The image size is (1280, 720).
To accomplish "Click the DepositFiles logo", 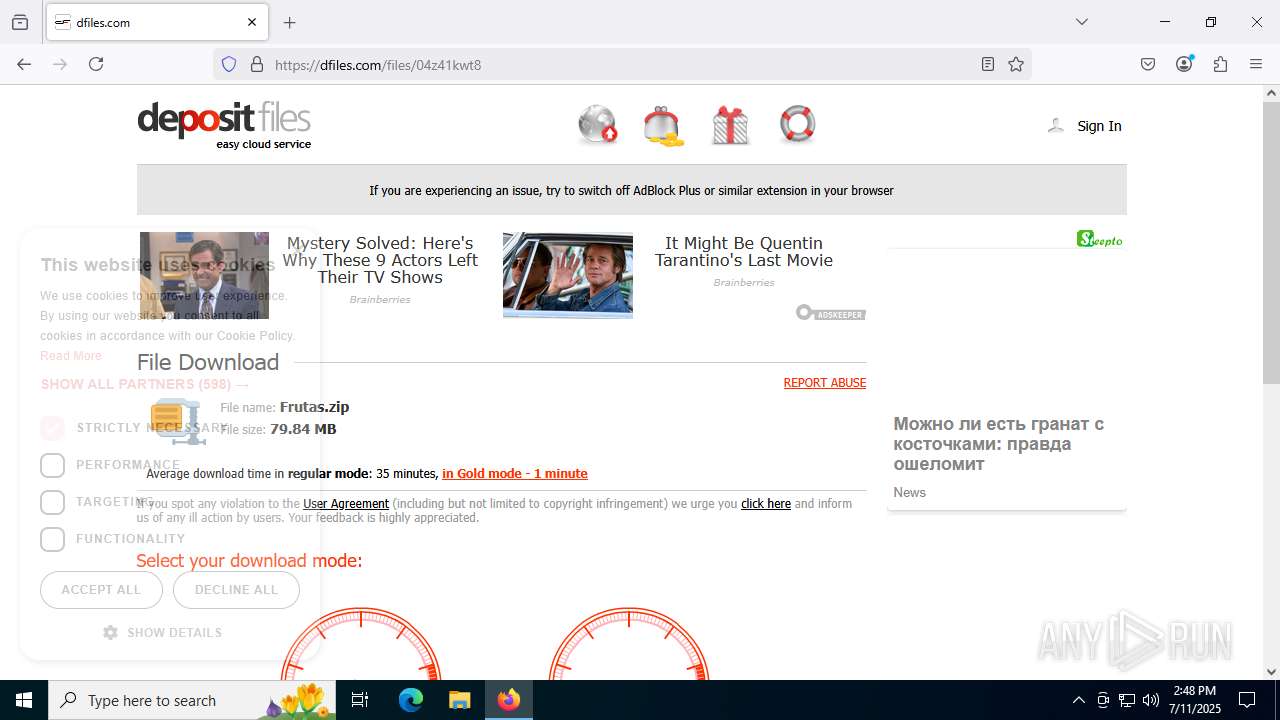I will pyautogui.click(x=224, y=126).
